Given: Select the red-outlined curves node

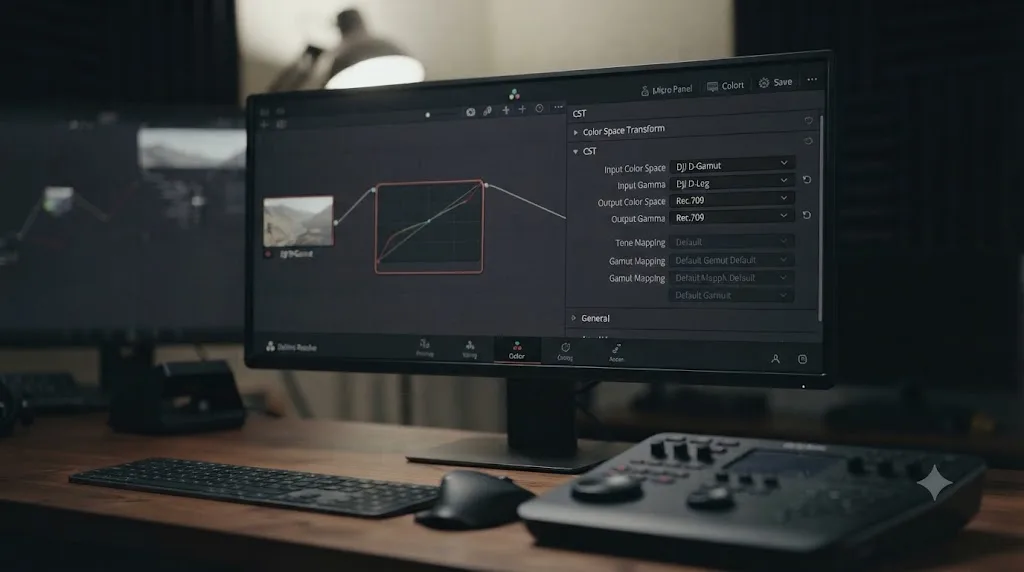Looking at the screenshot, I should [430, 227].
